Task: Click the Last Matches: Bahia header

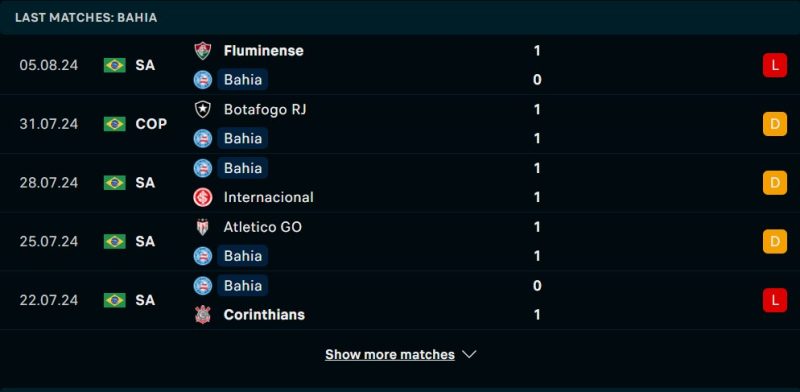Action: pos(86,17)
